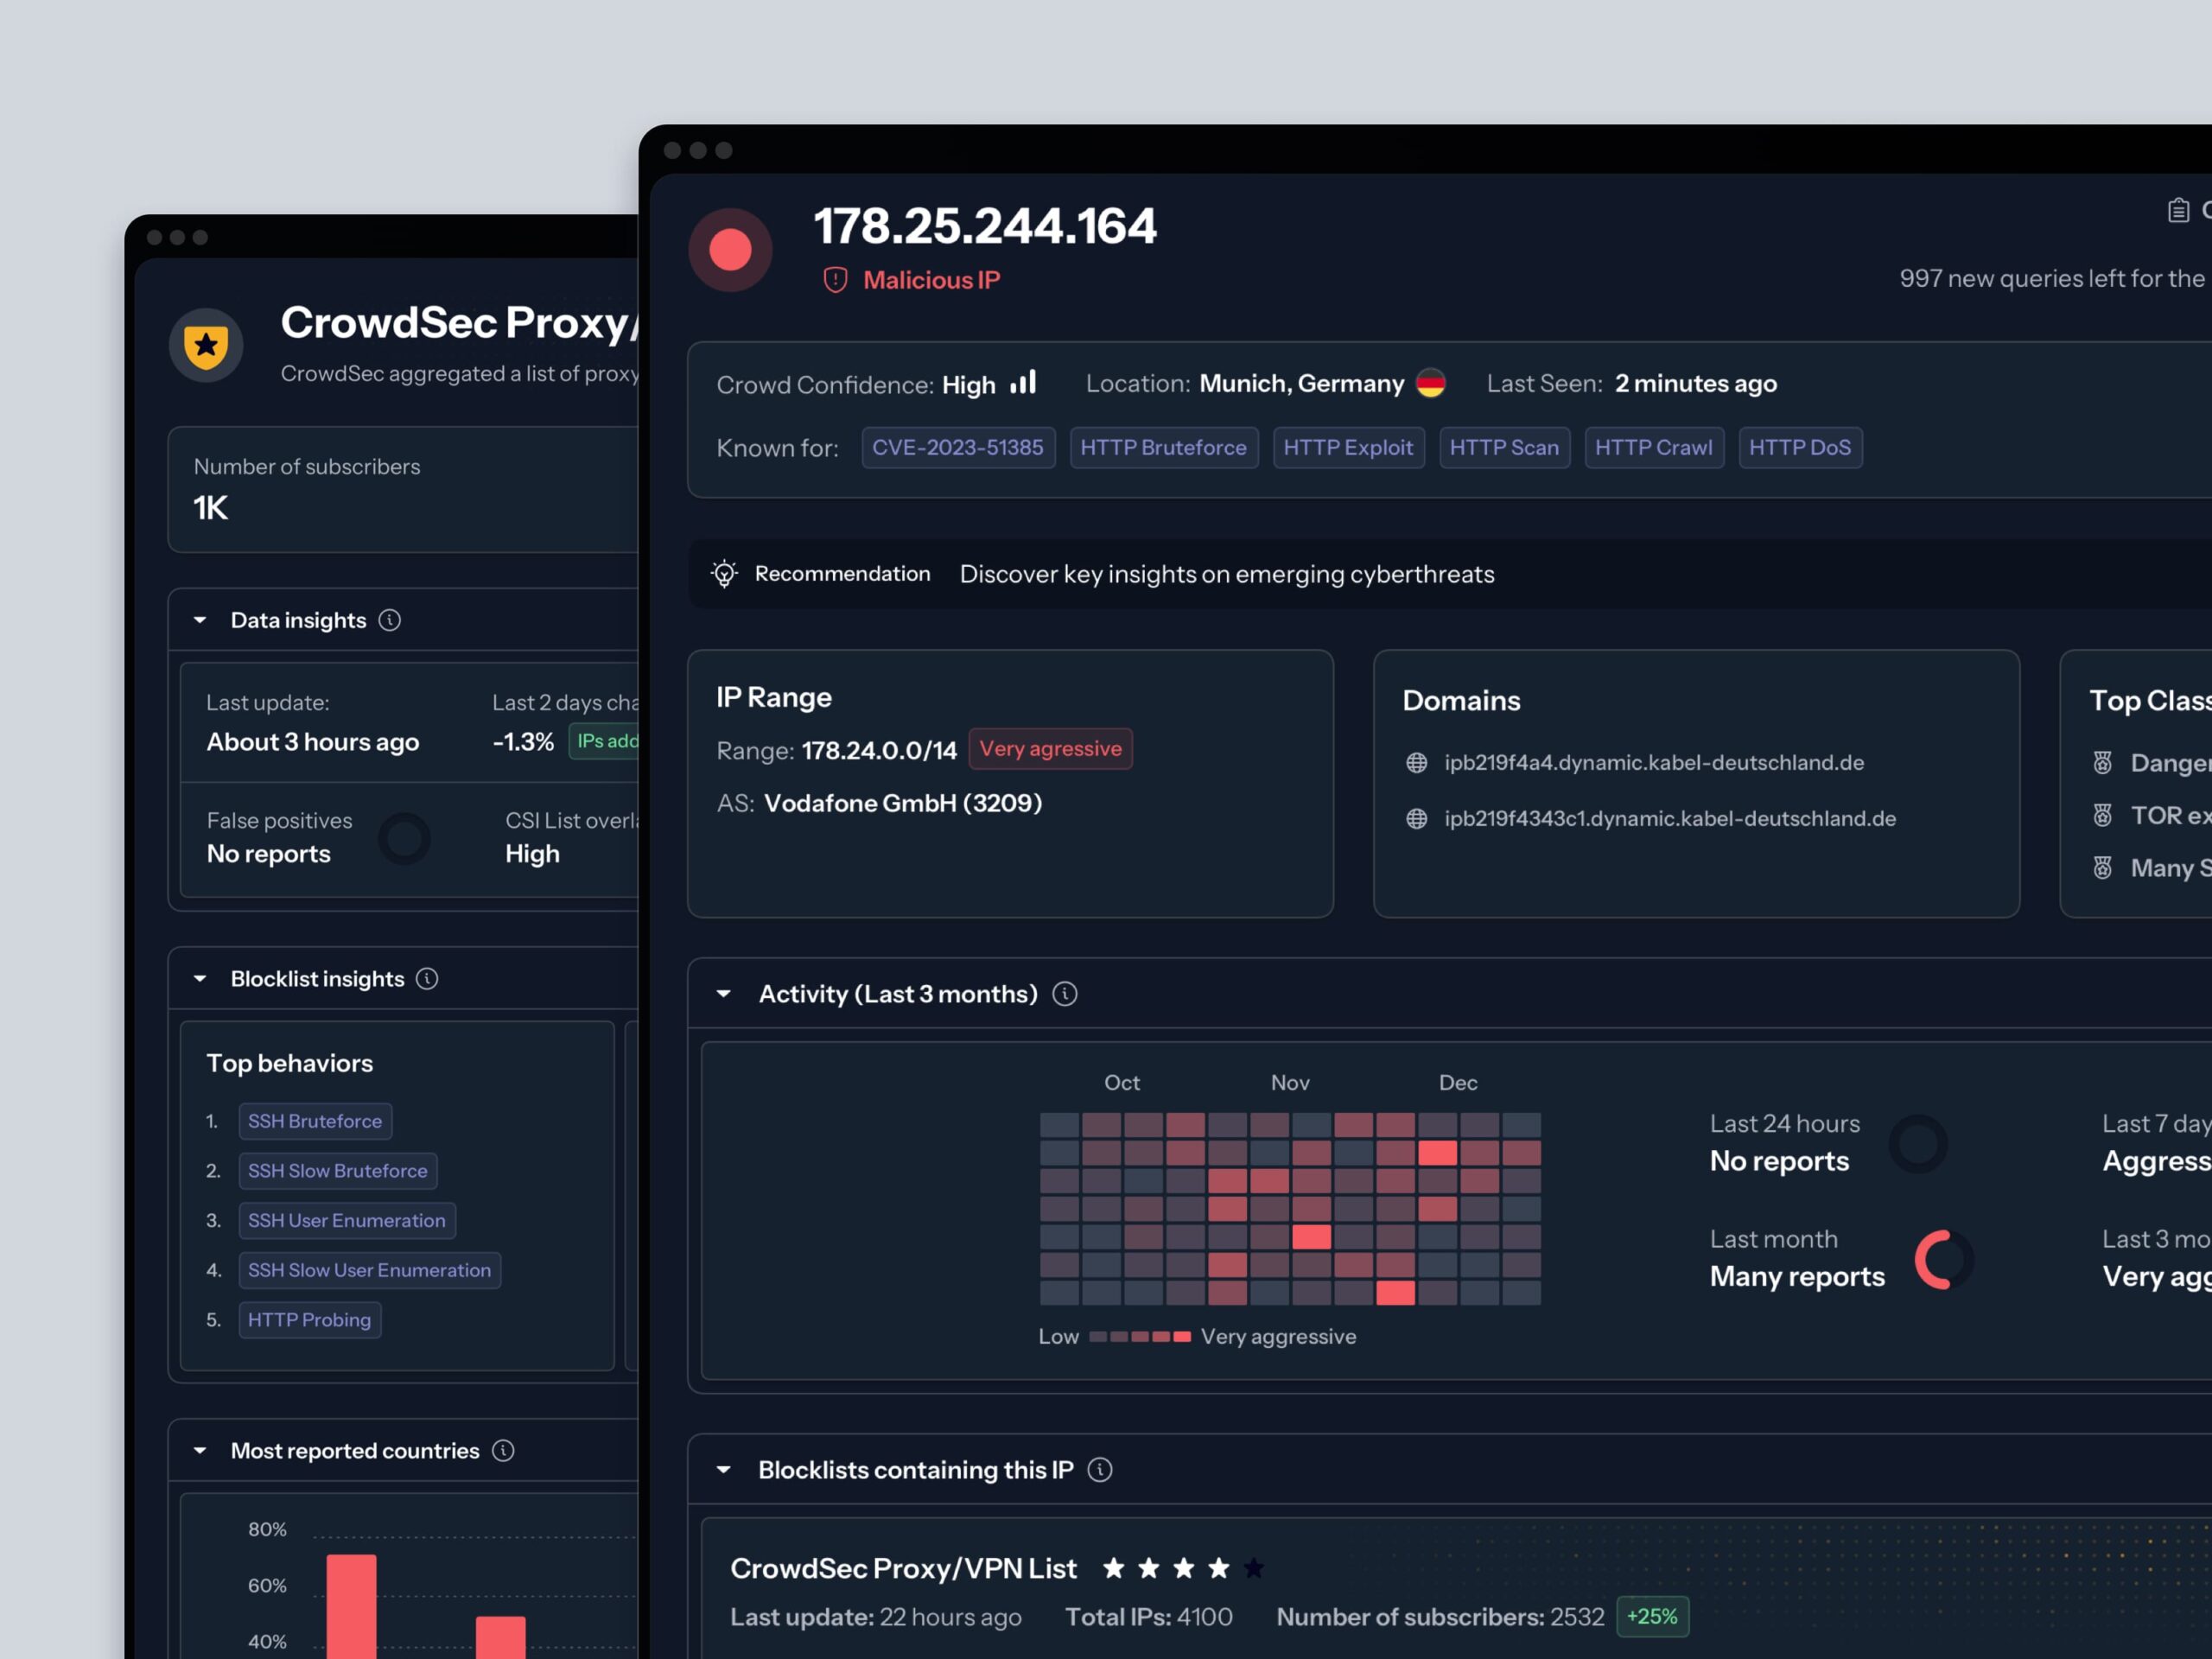Collapse the Blocklist insights section
The width and height of the screenshot is (2212, 1659).
click(200, 979)
